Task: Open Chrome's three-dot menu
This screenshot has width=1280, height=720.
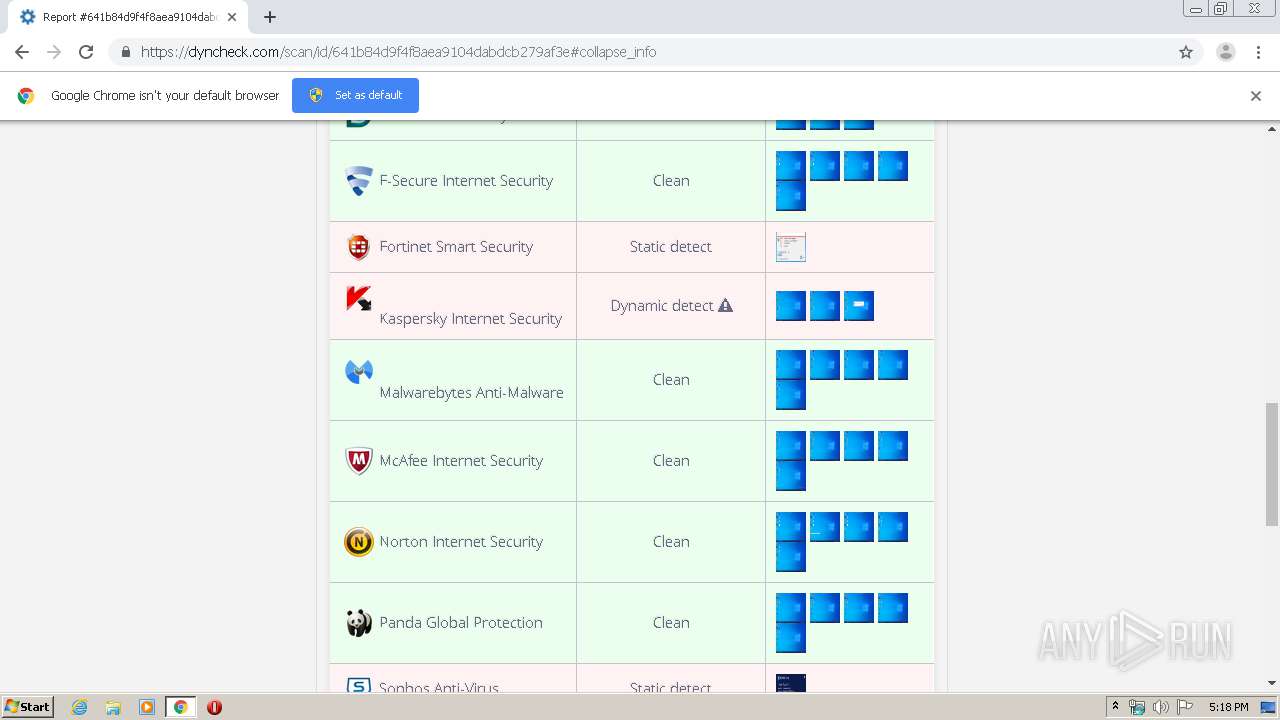Action: point(1259,52)
